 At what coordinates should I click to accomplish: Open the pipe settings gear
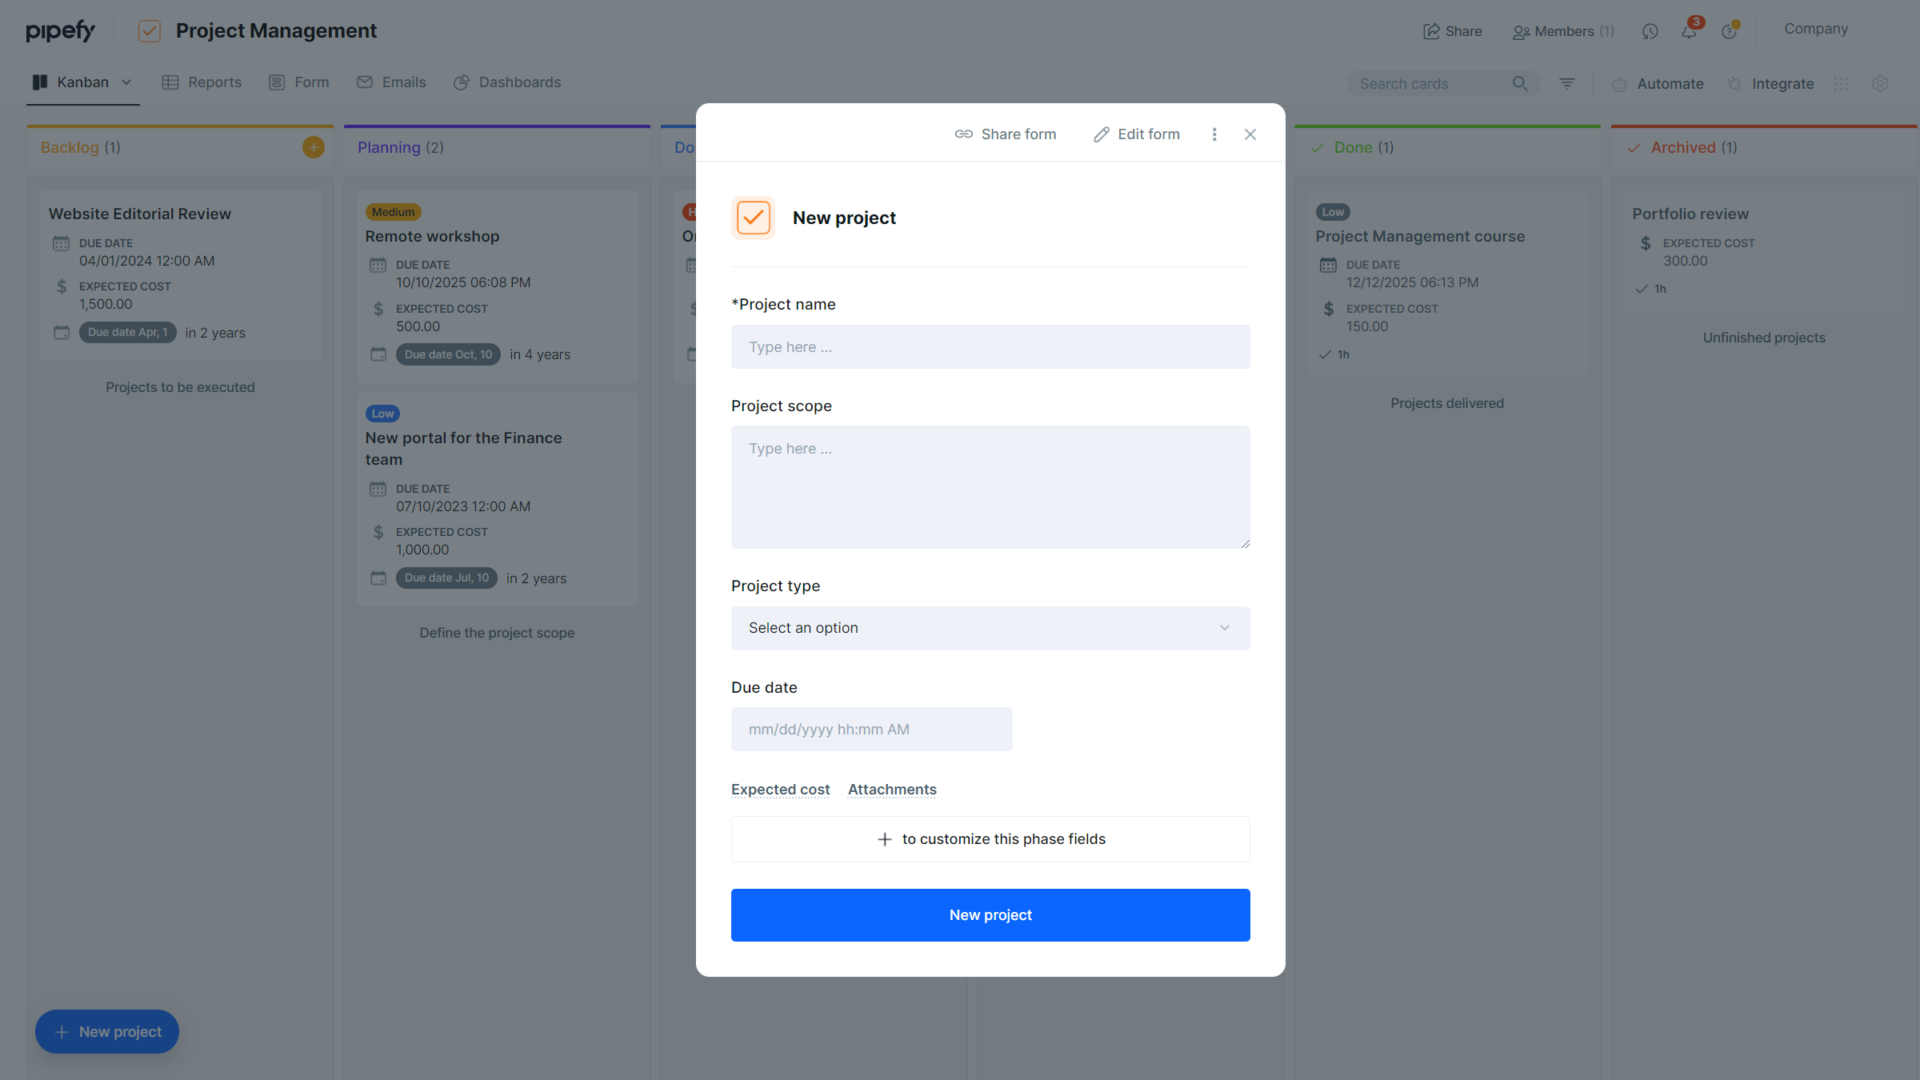pos(1881,84)
